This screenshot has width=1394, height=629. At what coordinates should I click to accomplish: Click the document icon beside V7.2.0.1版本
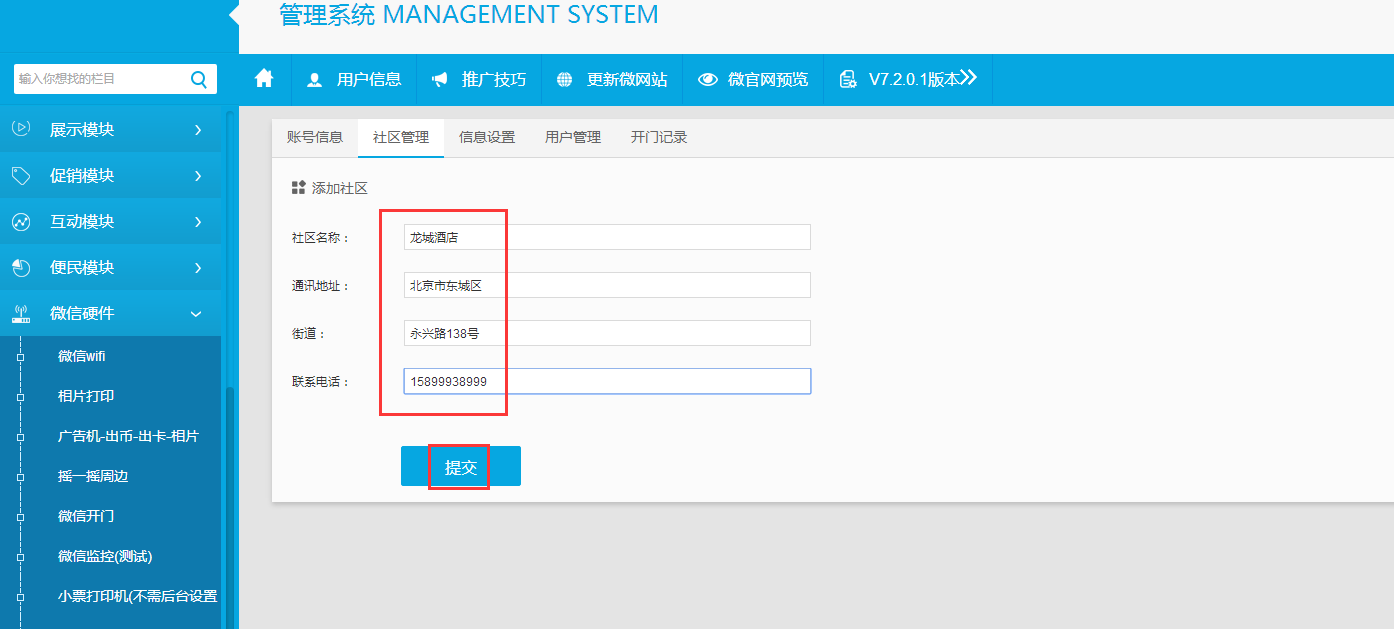pos(848,79)
